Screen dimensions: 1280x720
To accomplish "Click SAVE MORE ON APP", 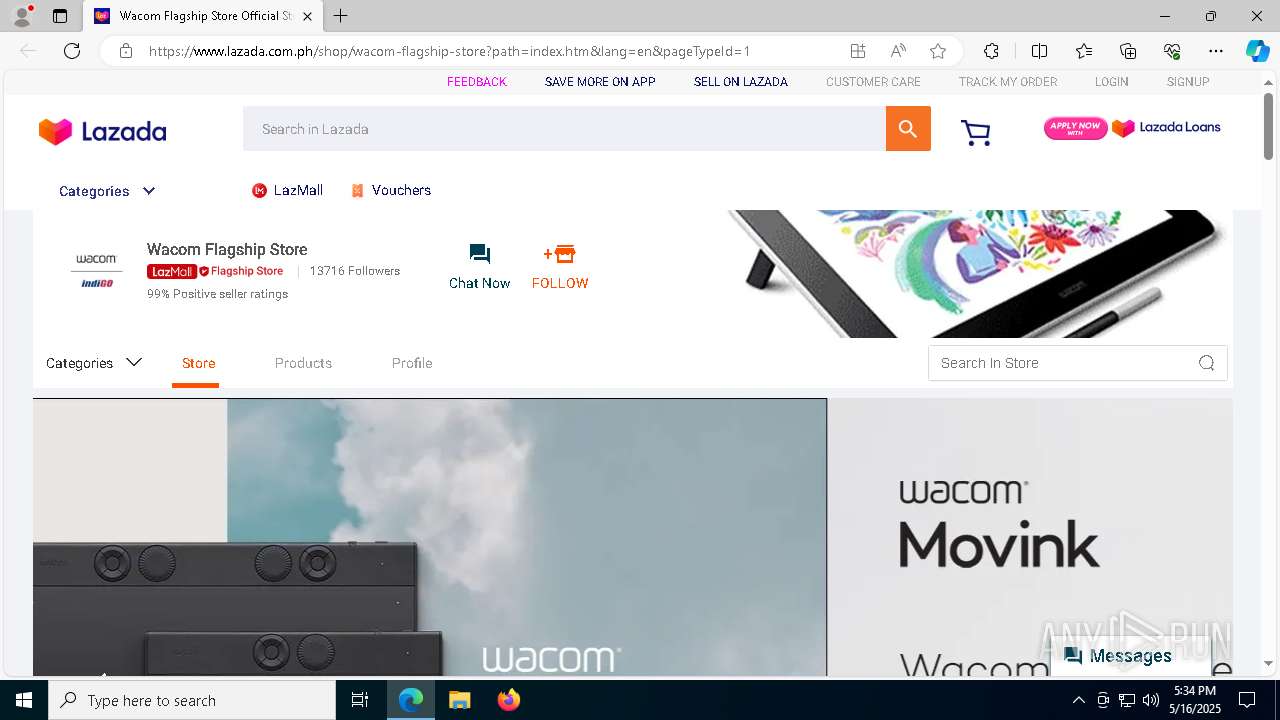I will 600,82.
